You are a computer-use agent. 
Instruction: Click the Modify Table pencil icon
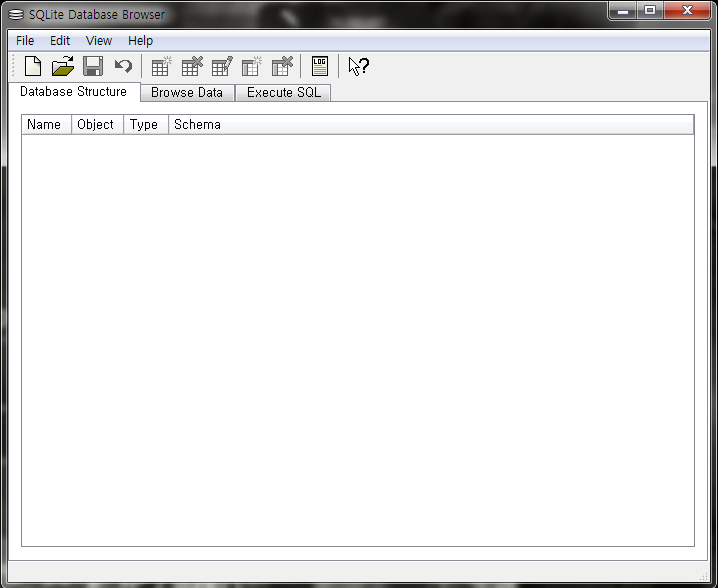point(222,66)
